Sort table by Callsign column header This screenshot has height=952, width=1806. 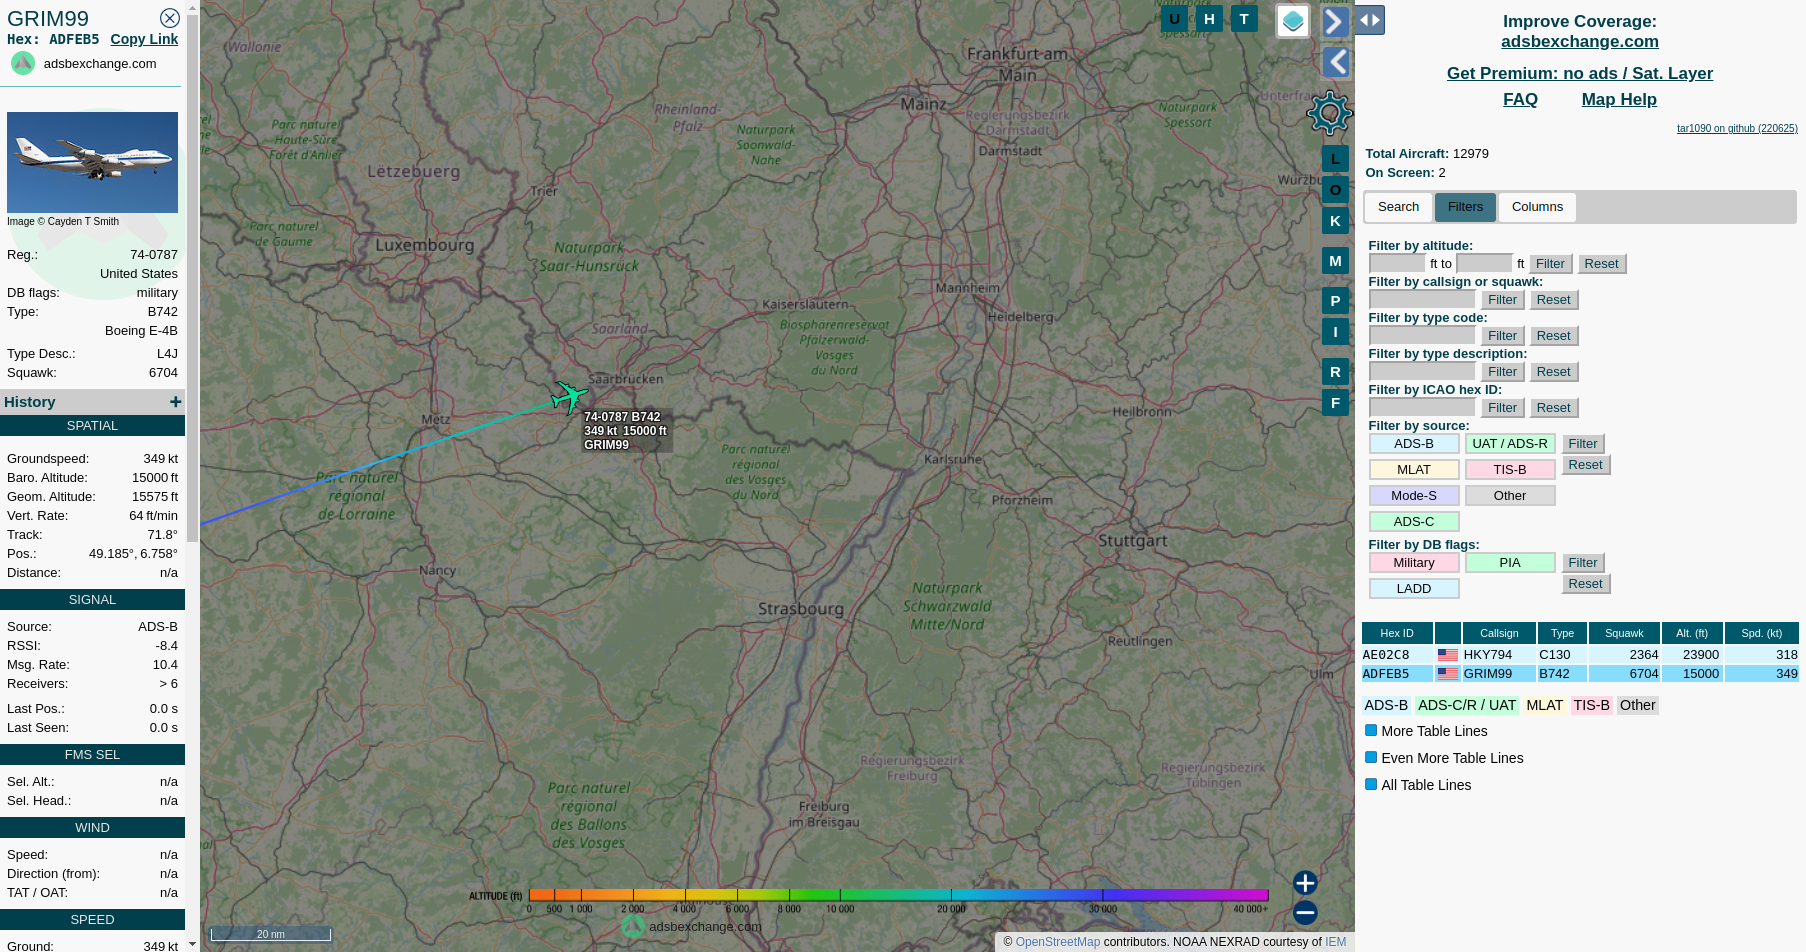(x=1499, y=633)
